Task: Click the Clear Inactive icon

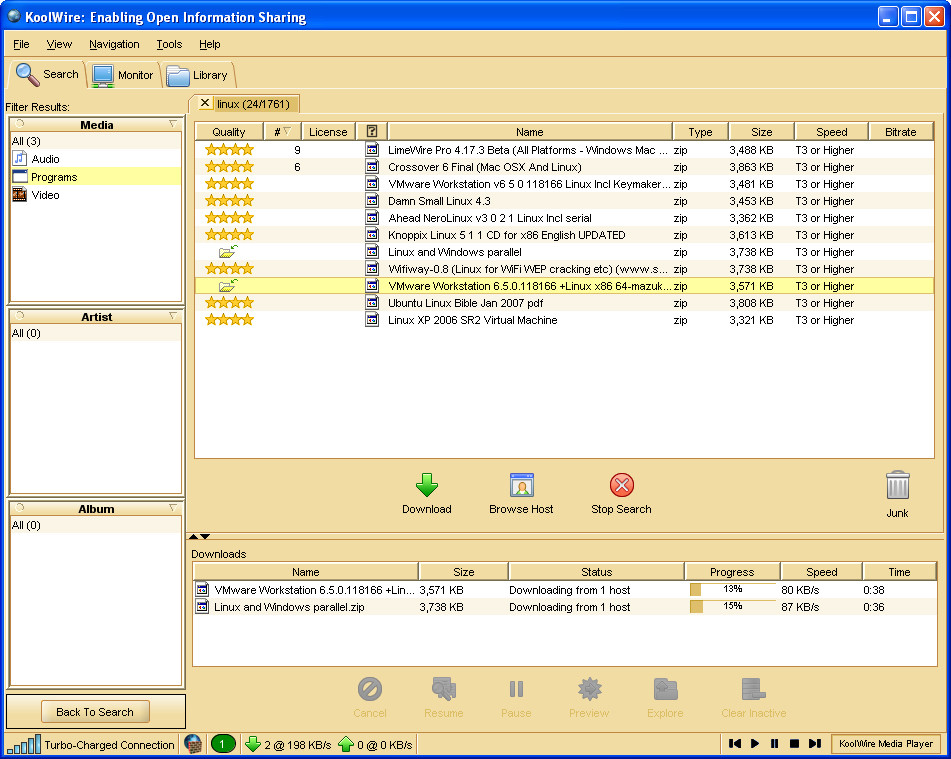Action: coord(753,689)
